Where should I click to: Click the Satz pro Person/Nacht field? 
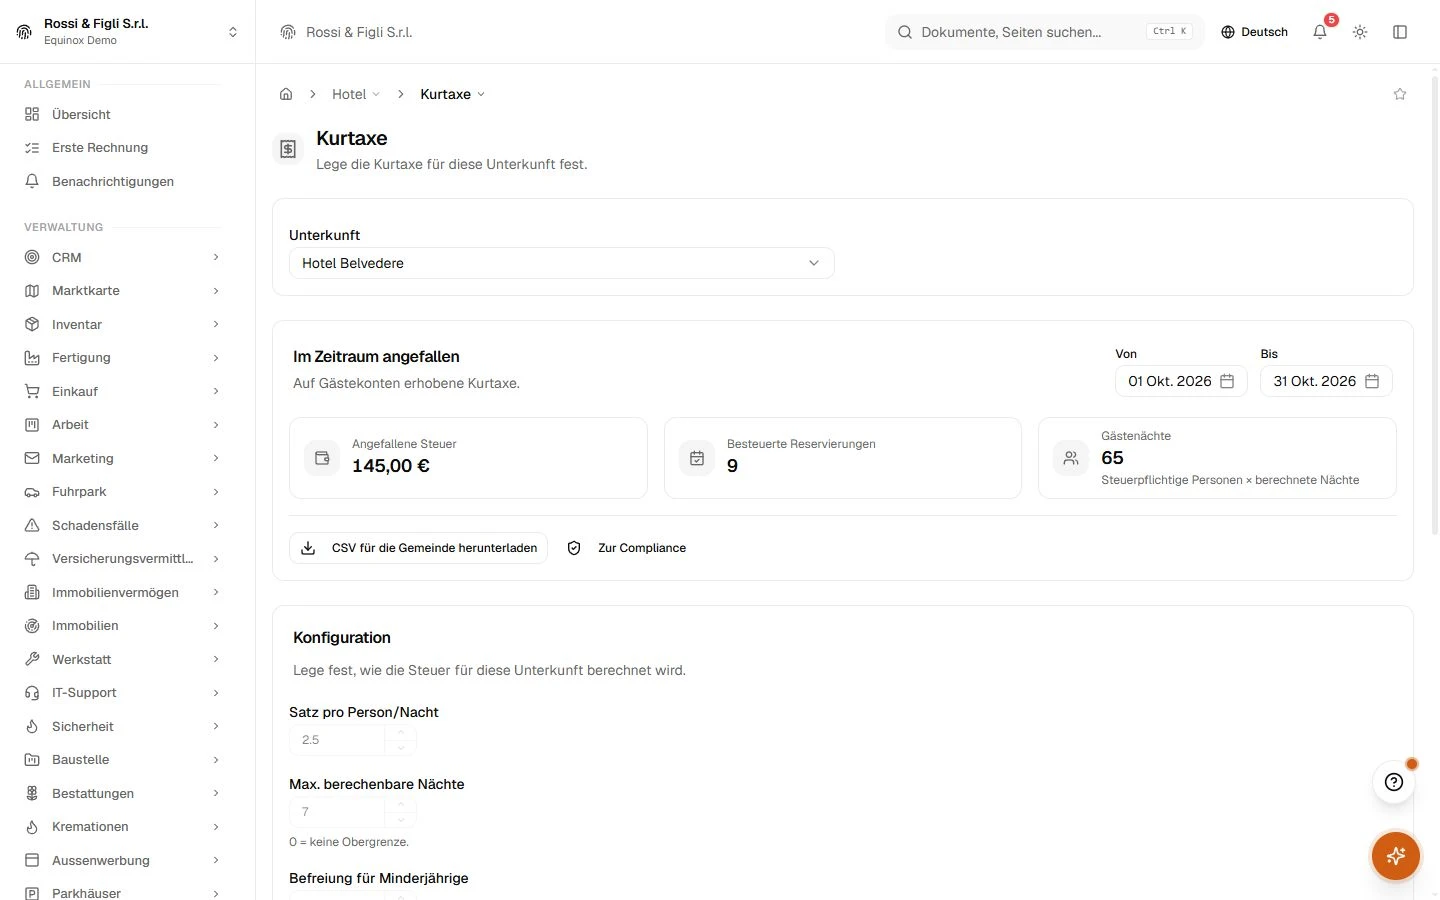click(337, 740)
